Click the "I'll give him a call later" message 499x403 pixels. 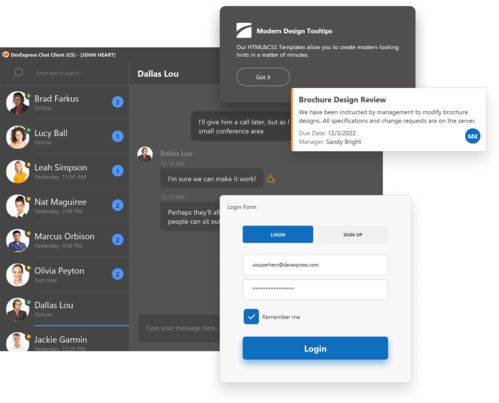coord(241,126)
